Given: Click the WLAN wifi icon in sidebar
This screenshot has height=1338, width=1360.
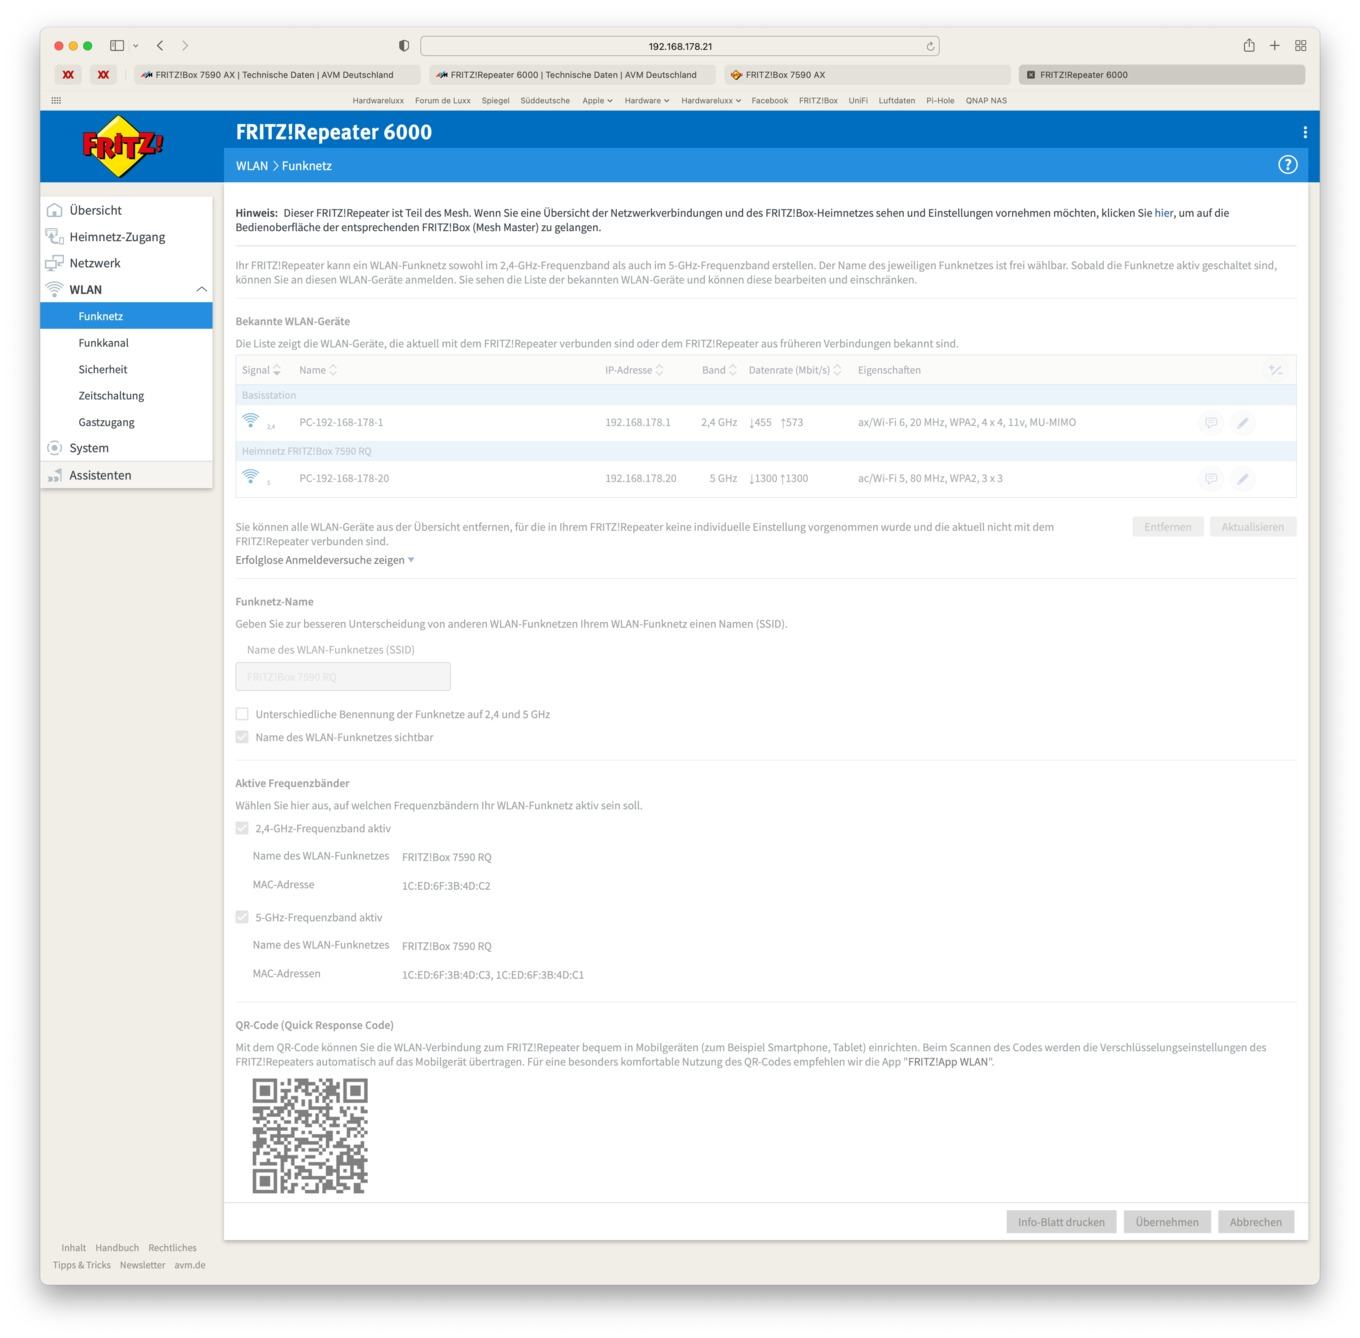Looking at the screenshot, I should (54, 289).
